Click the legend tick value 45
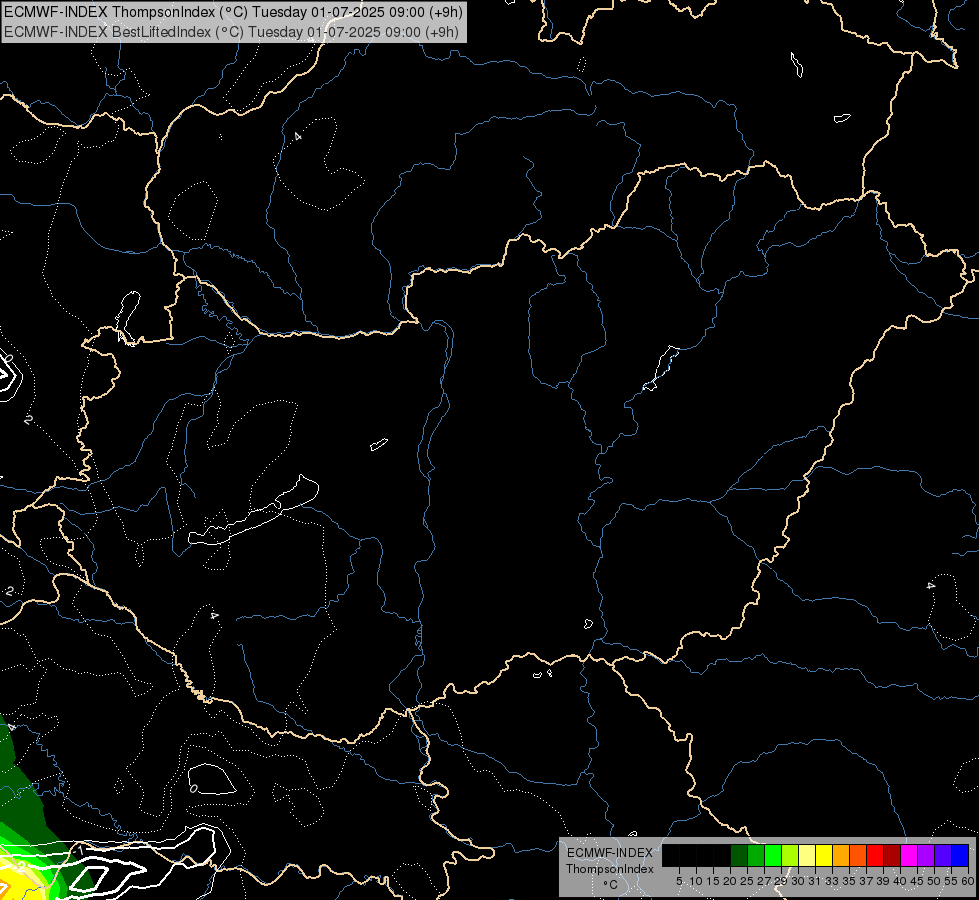Viewport: 979px width, 900px height. point(917,881)
